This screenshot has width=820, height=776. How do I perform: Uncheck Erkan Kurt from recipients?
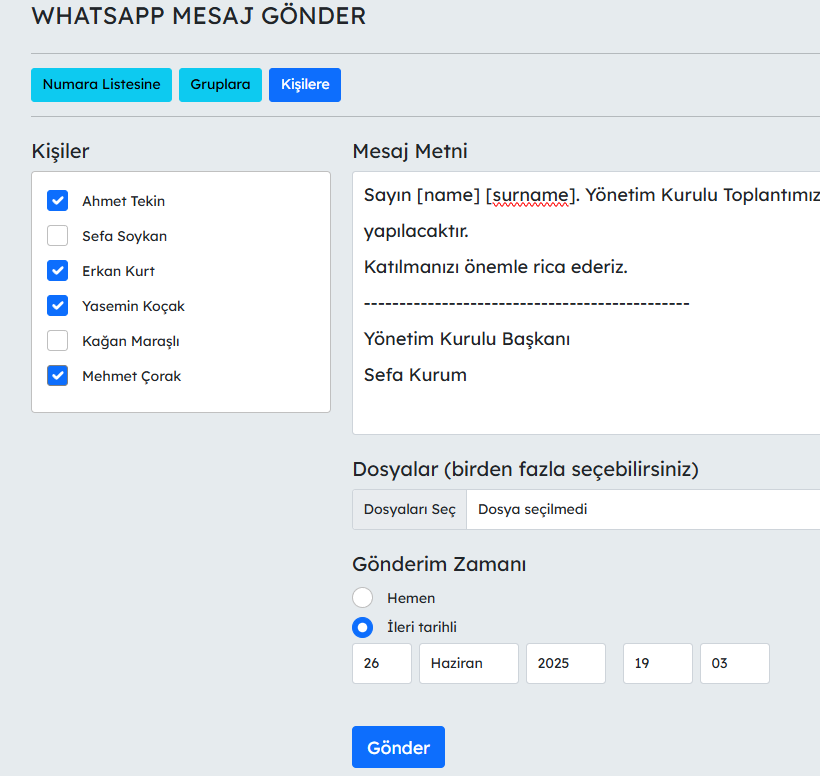click(57, 271)
